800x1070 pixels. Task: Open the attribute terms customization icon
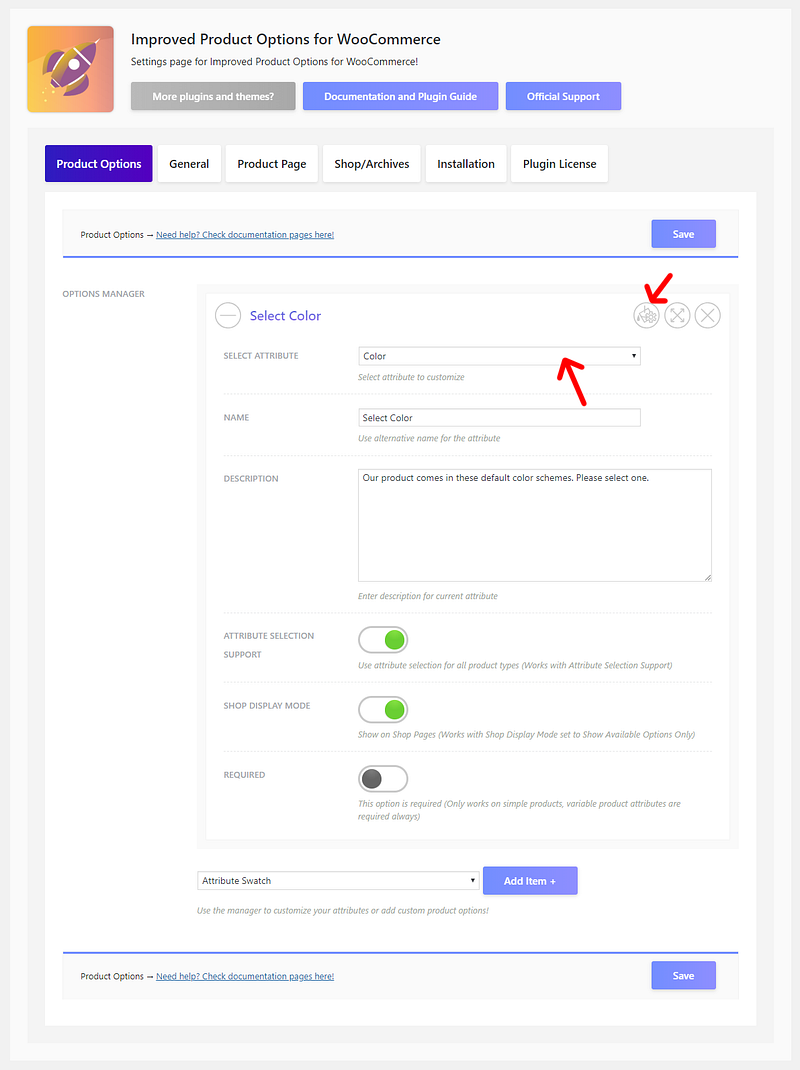[646, 315]
